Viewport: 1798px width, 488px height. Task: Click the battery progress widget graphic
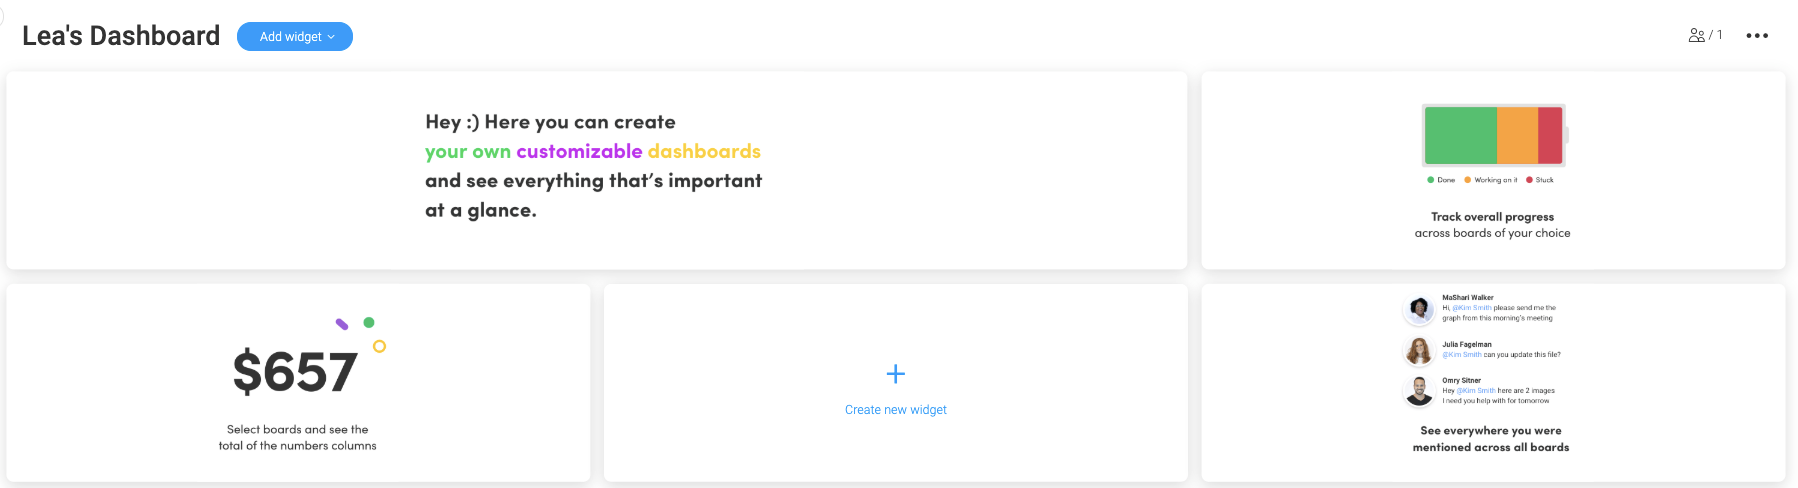(1495, 135)
